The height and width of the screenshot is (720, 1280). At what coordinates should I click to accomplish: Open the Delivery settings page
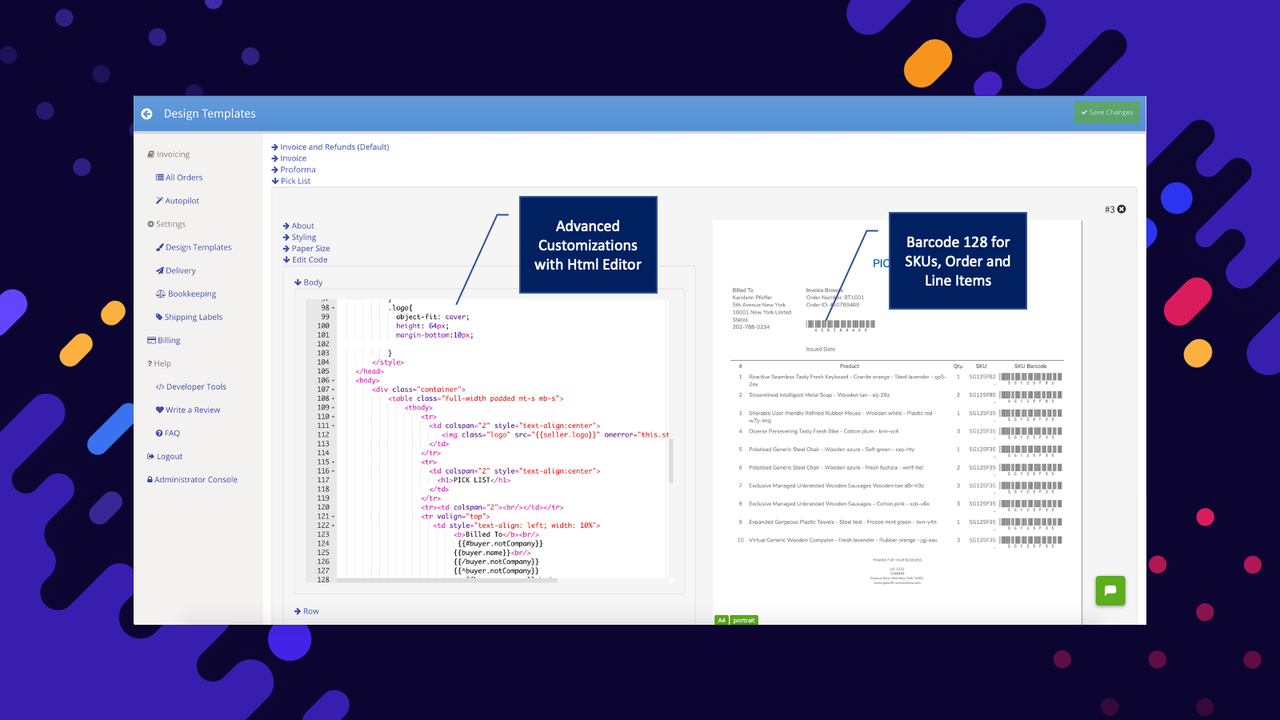point(176,270)
